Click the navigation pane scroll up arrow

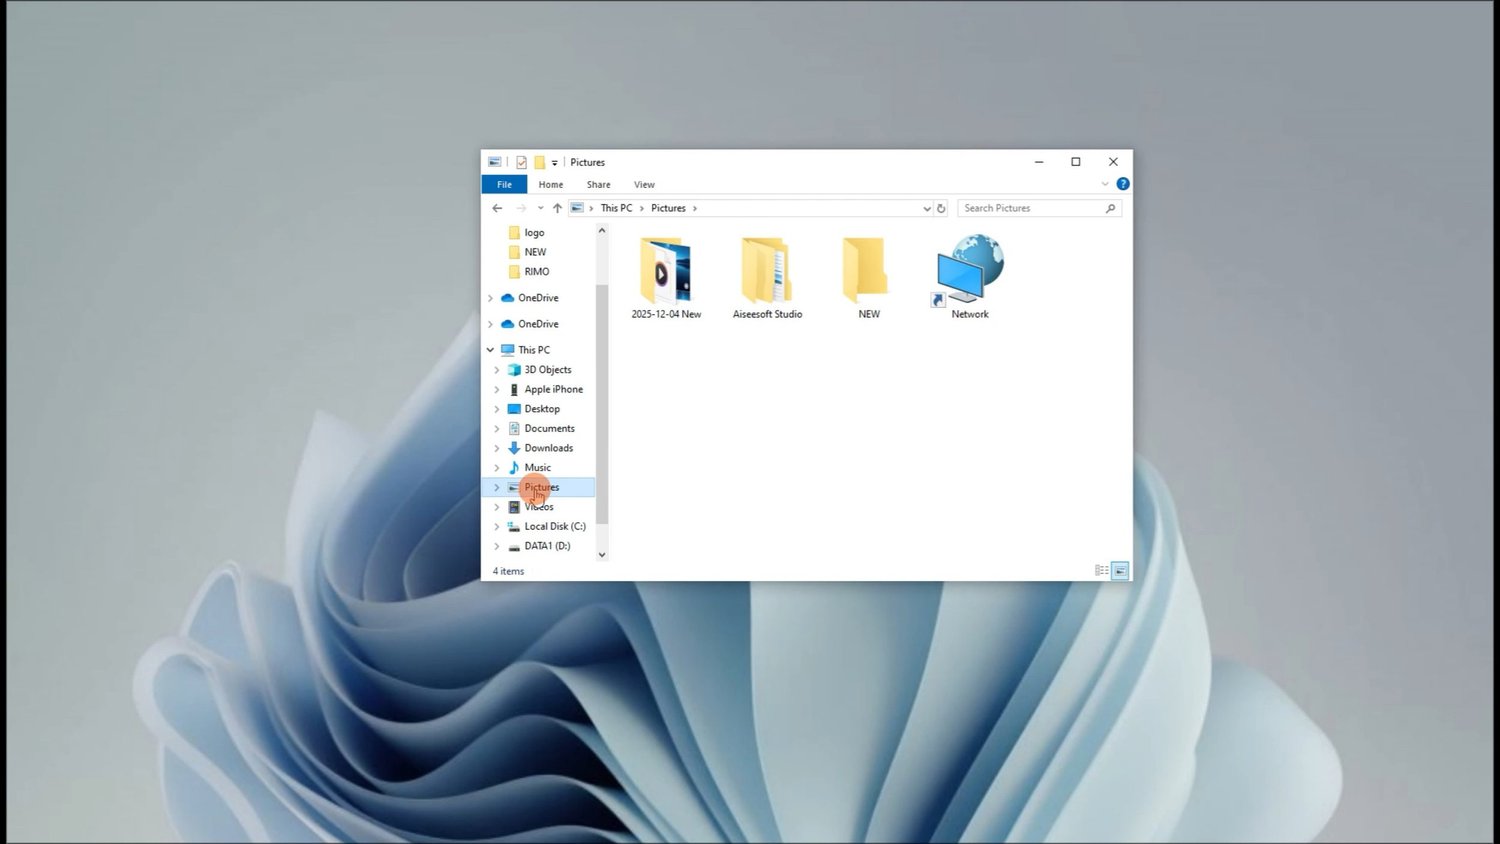pos(602,231)
